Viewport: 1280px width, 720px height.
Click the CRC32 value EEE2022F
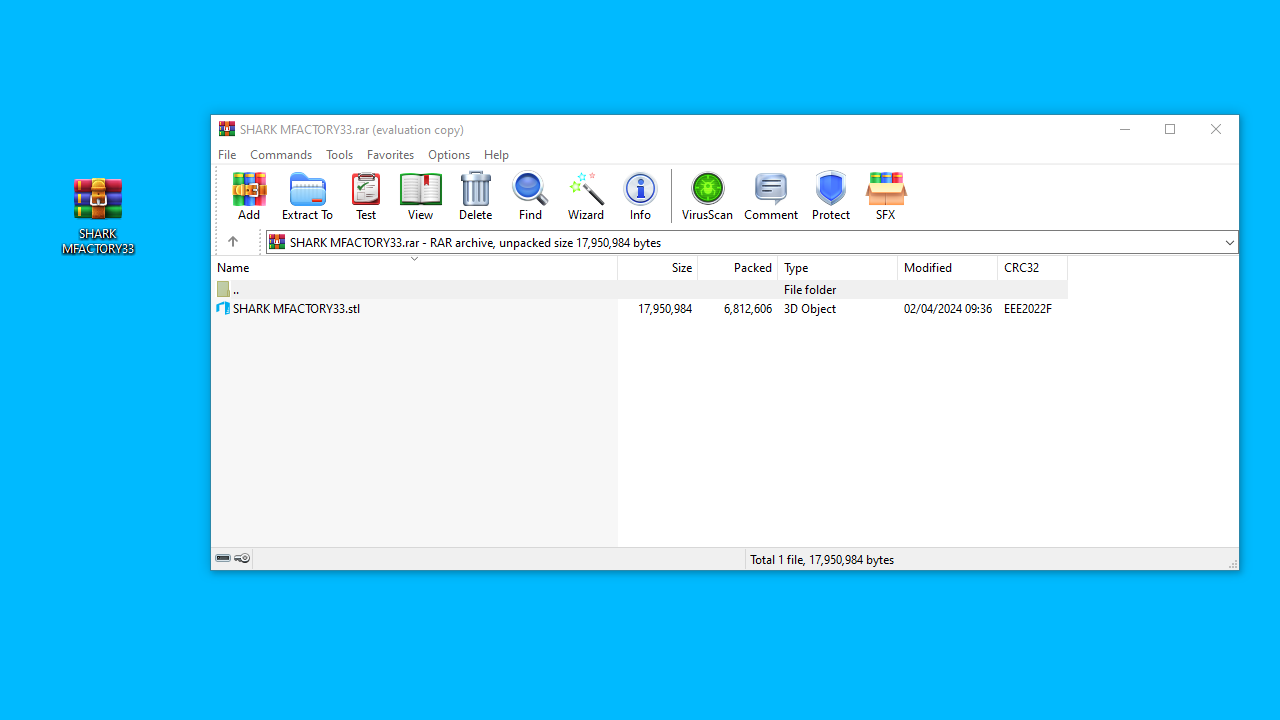(x=1028, y=309)
